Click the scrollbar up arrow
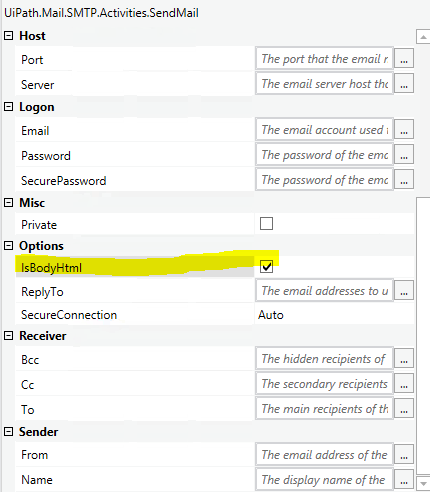Image resolution: width=430 pixels, height=492 pixels. click(x=423, y=37)
